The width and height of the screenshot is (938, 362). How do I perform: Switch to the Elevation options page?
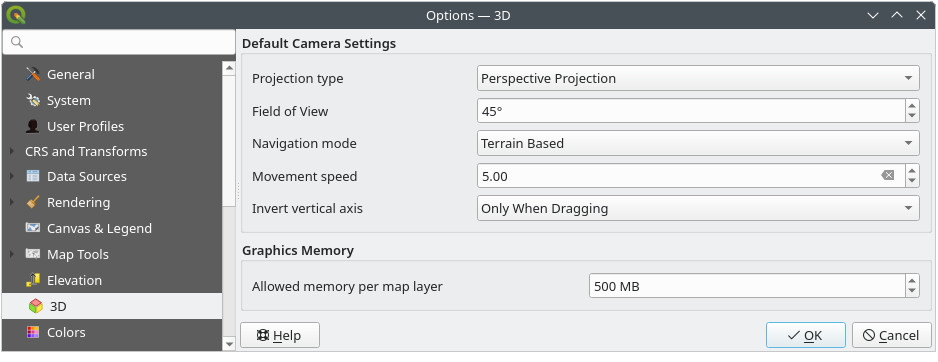(74, 280)
